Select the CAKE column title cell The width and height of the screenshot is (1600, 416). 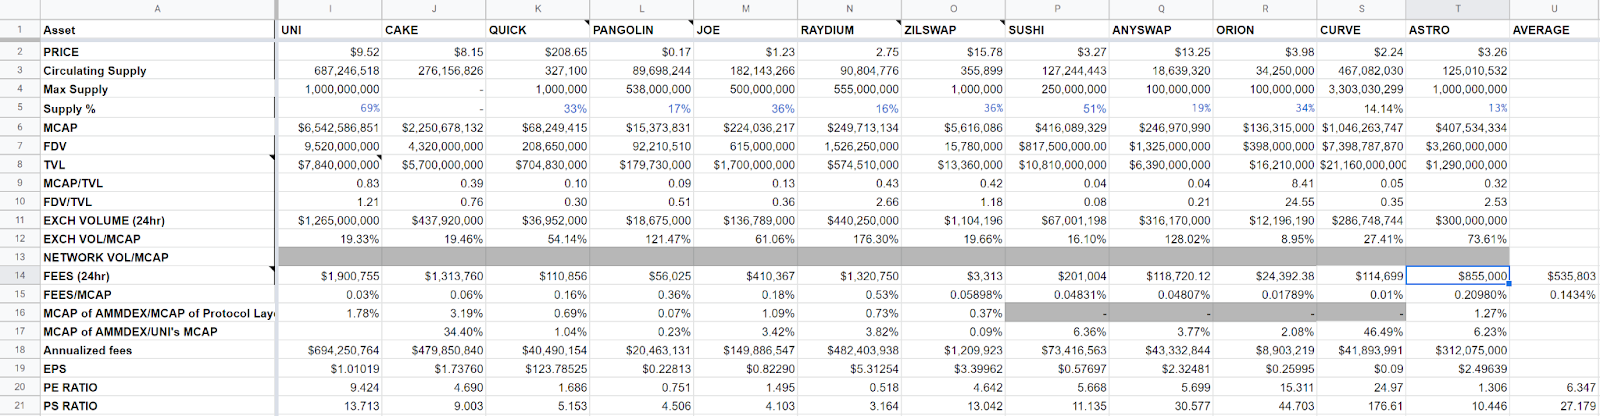pyautogui.click(x=433, y=30)
